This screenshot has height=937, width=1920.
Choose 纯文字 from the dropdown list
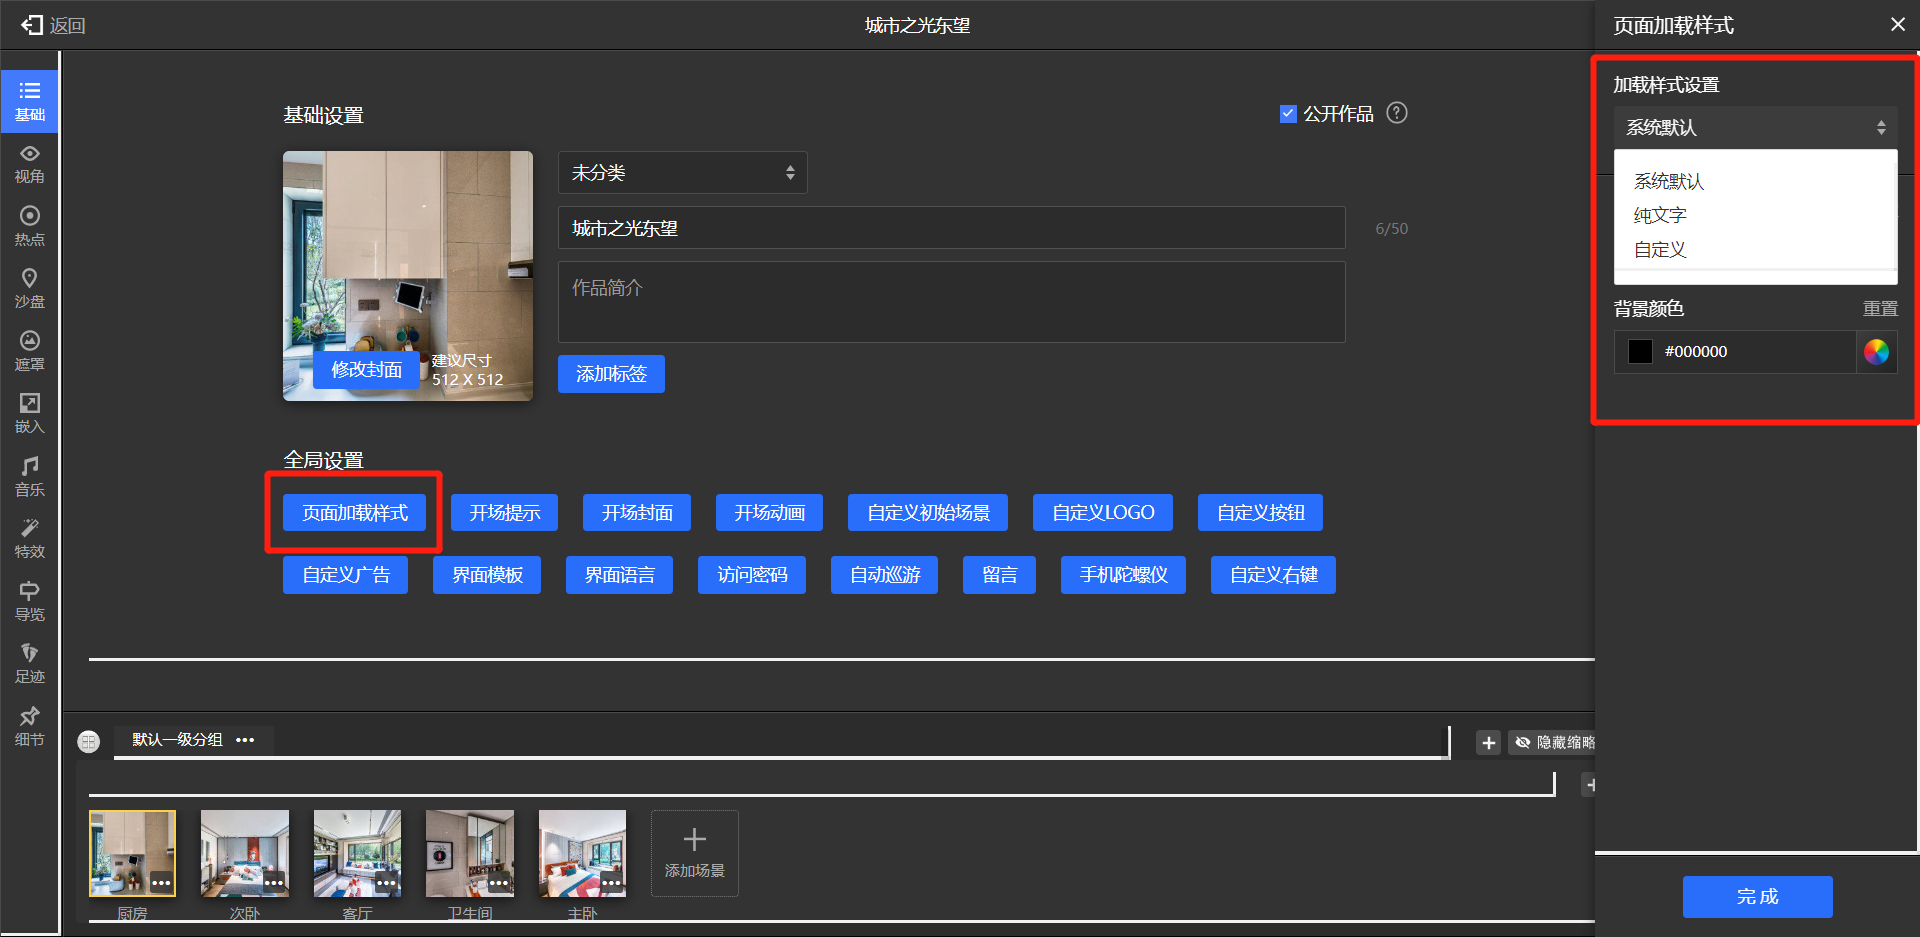click(x=1660, y=216)
